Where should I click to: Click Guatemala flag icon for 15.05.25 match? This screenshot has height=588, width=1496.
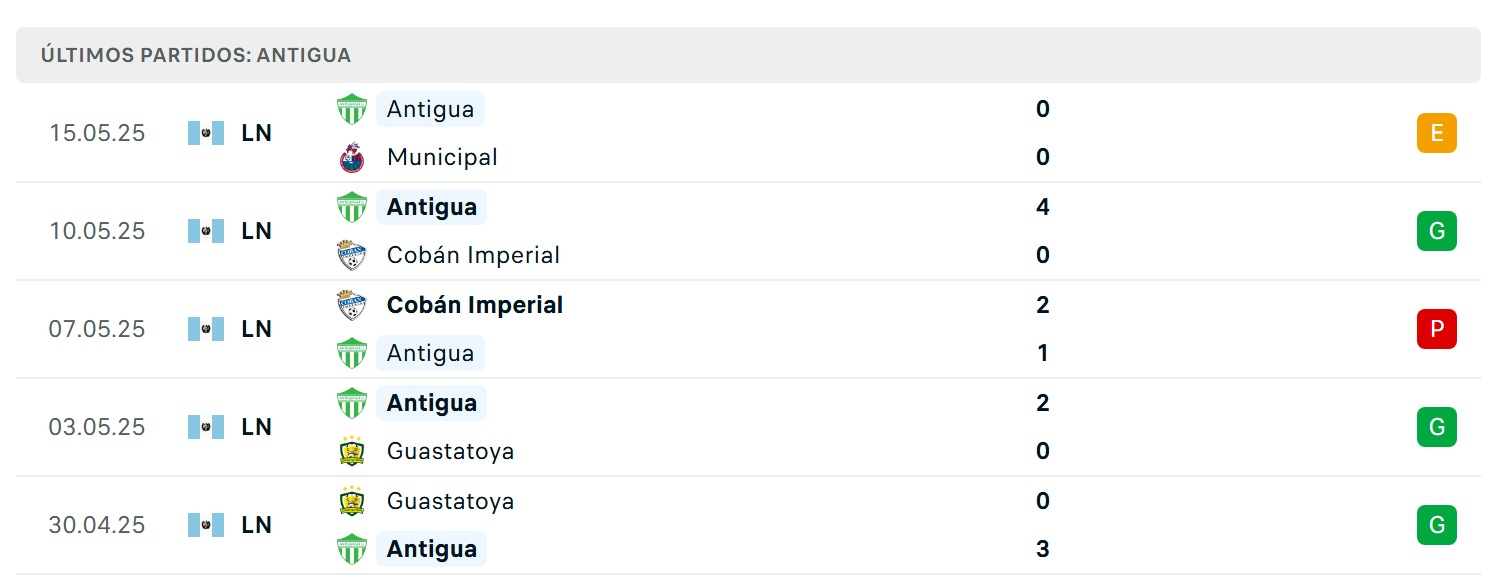coord(206,133)
